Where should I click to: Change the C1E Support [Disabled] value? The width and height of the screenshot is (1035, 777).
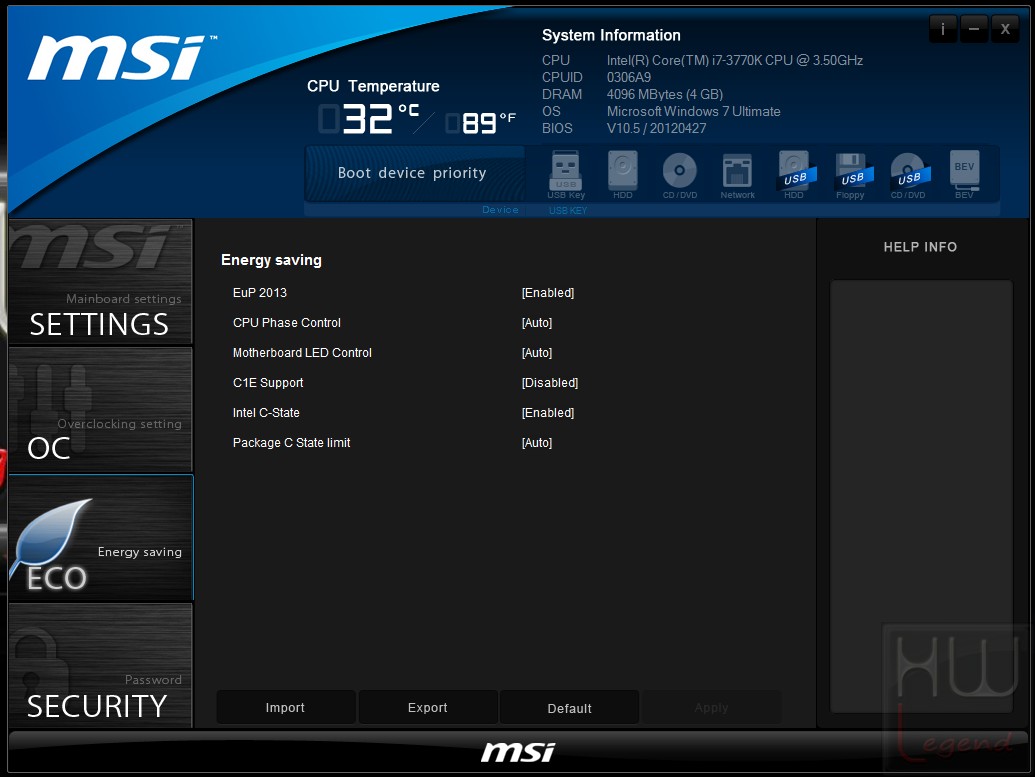pyautogui.click(x=550, y=383)
